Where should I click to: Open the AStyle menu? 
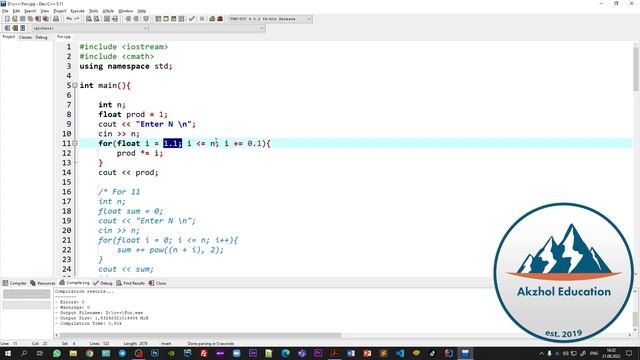(x=108, y=11)
